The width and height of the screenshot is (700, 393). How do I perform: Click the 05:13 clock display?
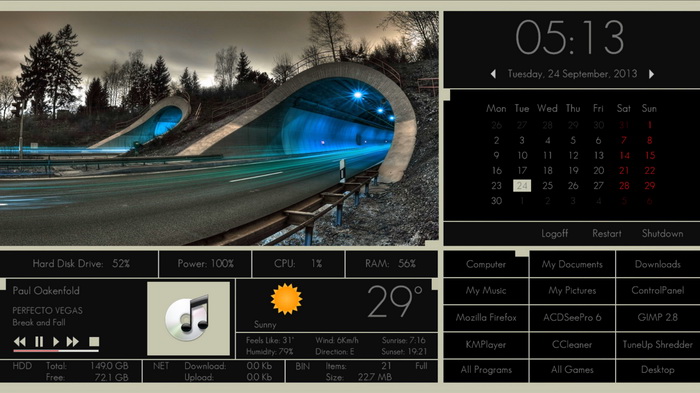point(570,37)
